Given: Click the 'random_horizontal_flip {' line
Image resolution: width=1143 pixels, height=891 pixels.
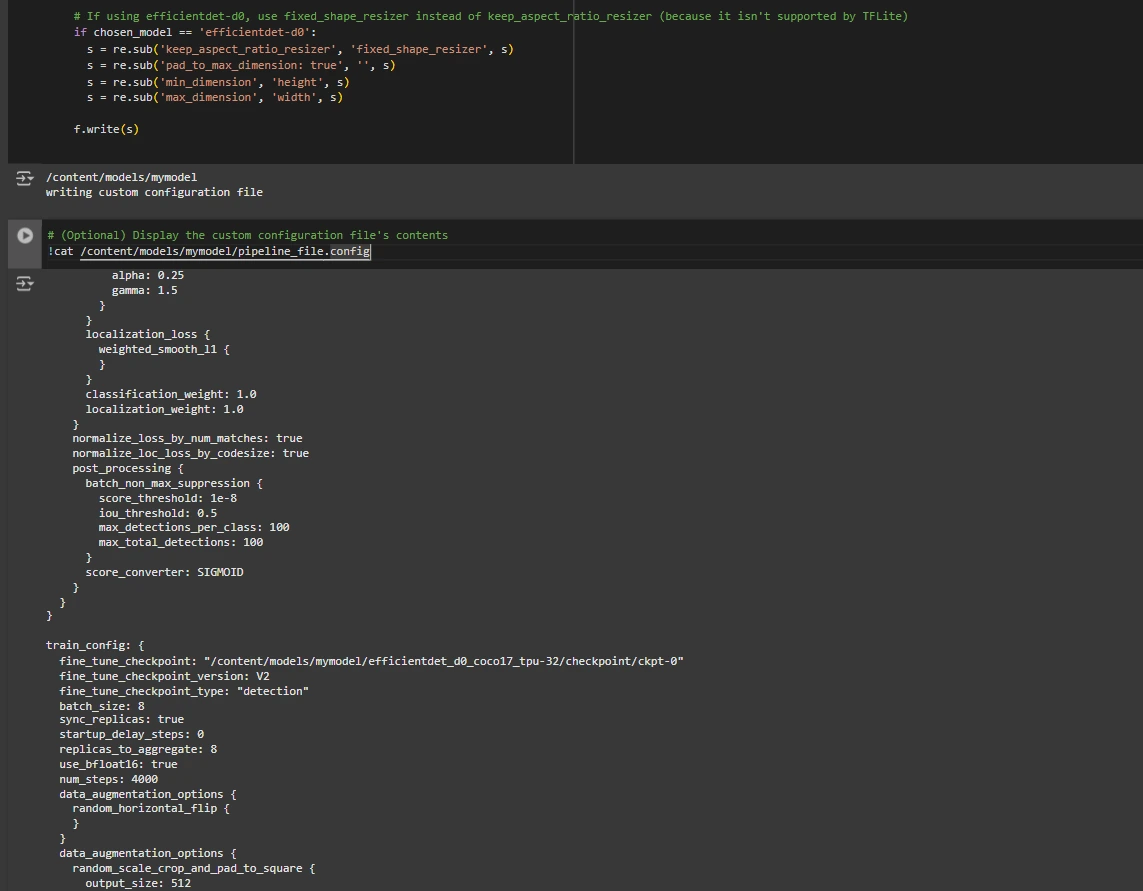Looking at the screenshot, I should [151, 809].
